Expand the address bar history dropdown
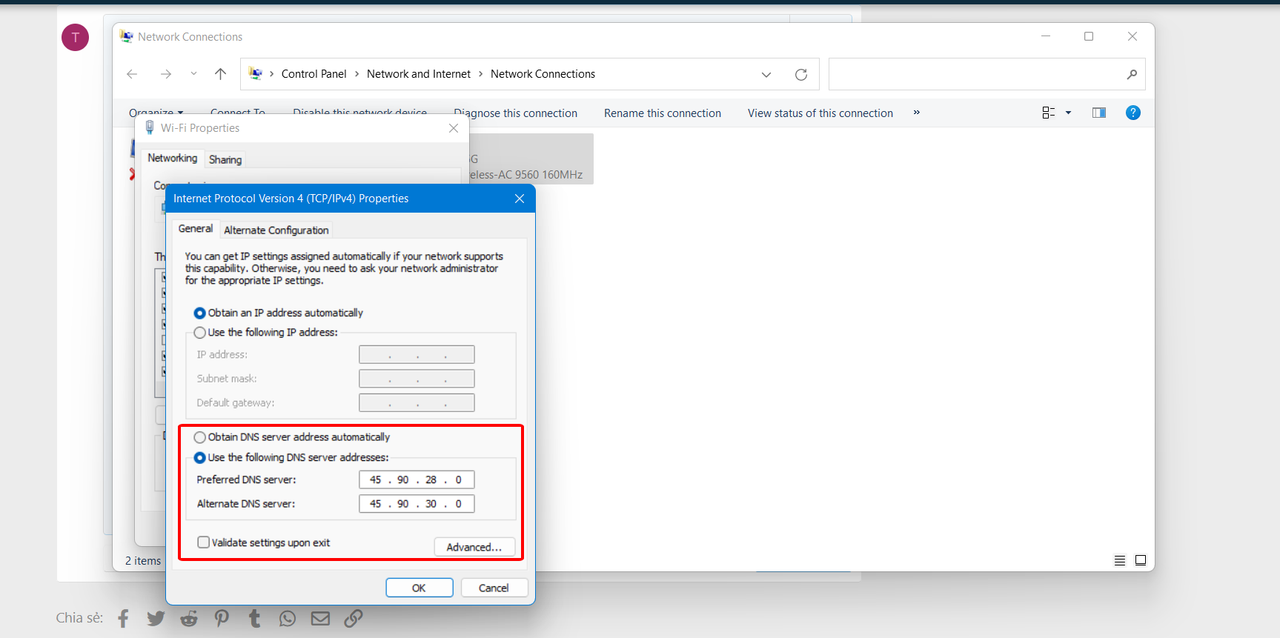 [x=766, y=75]
